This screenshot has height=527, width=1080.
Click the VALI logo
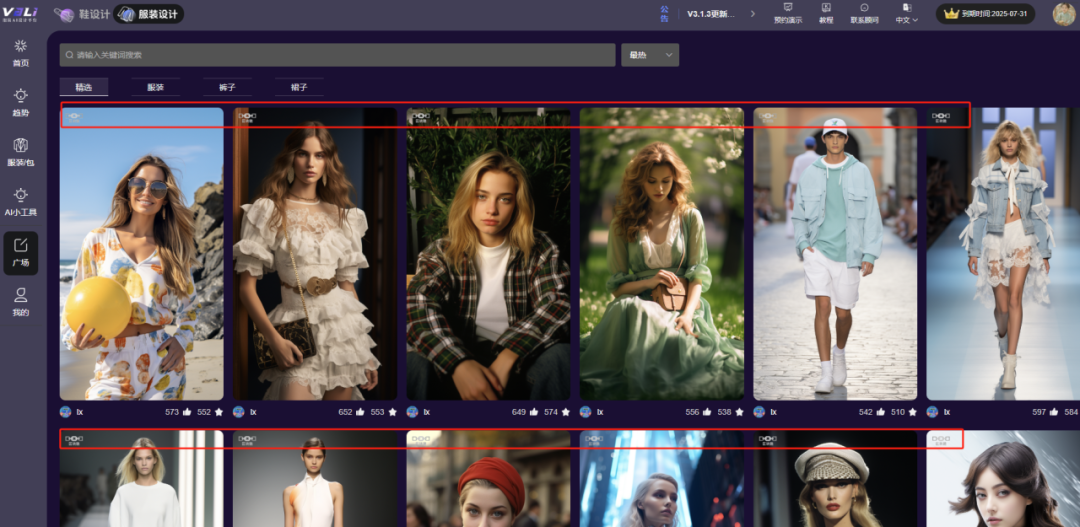pos(19,14)
